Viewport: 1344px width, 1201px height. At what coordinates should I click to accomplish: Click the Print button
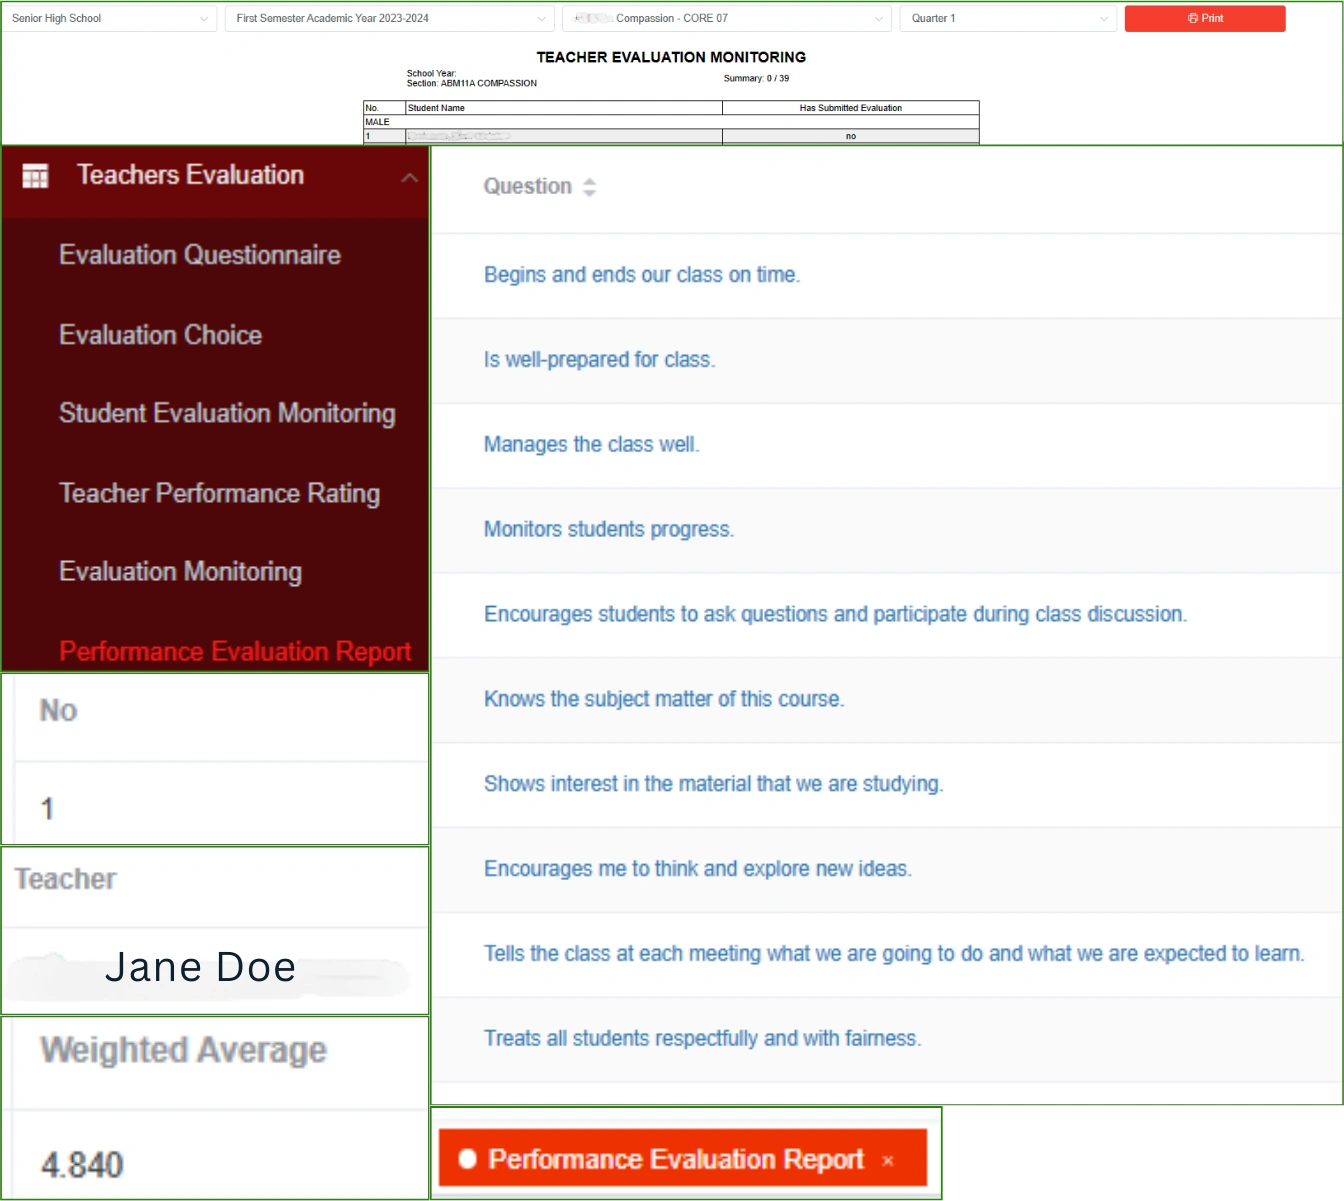[1204, 18]
